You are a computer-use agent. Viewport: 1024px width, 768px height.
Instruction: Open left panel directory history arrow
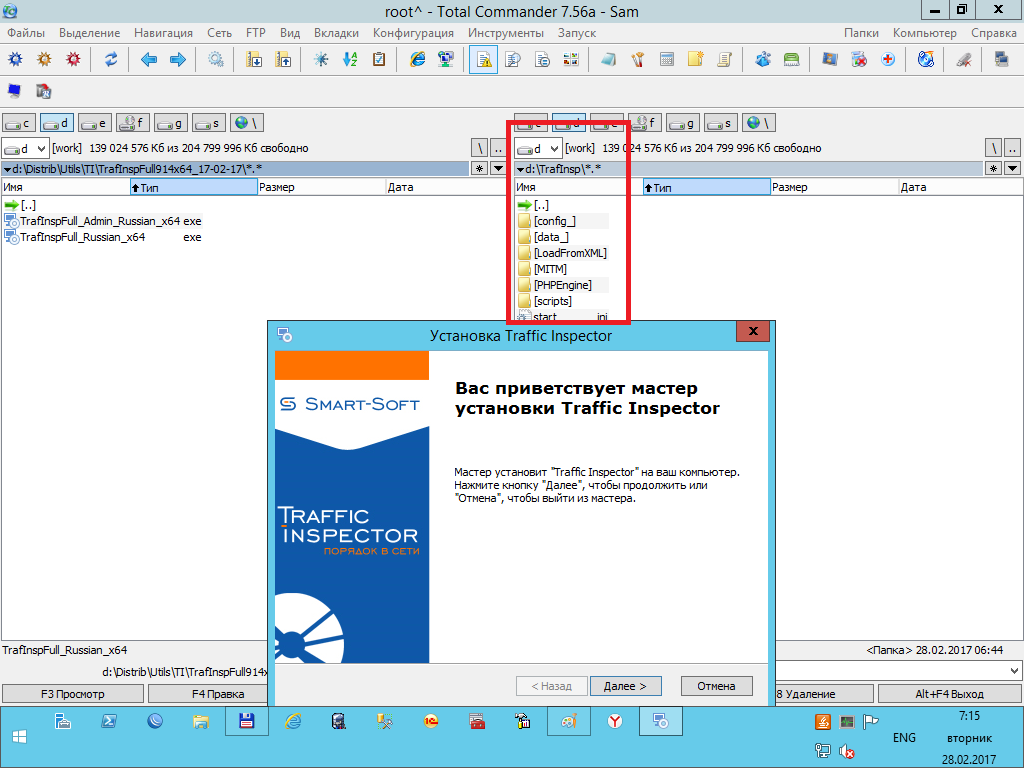point(498,168)
